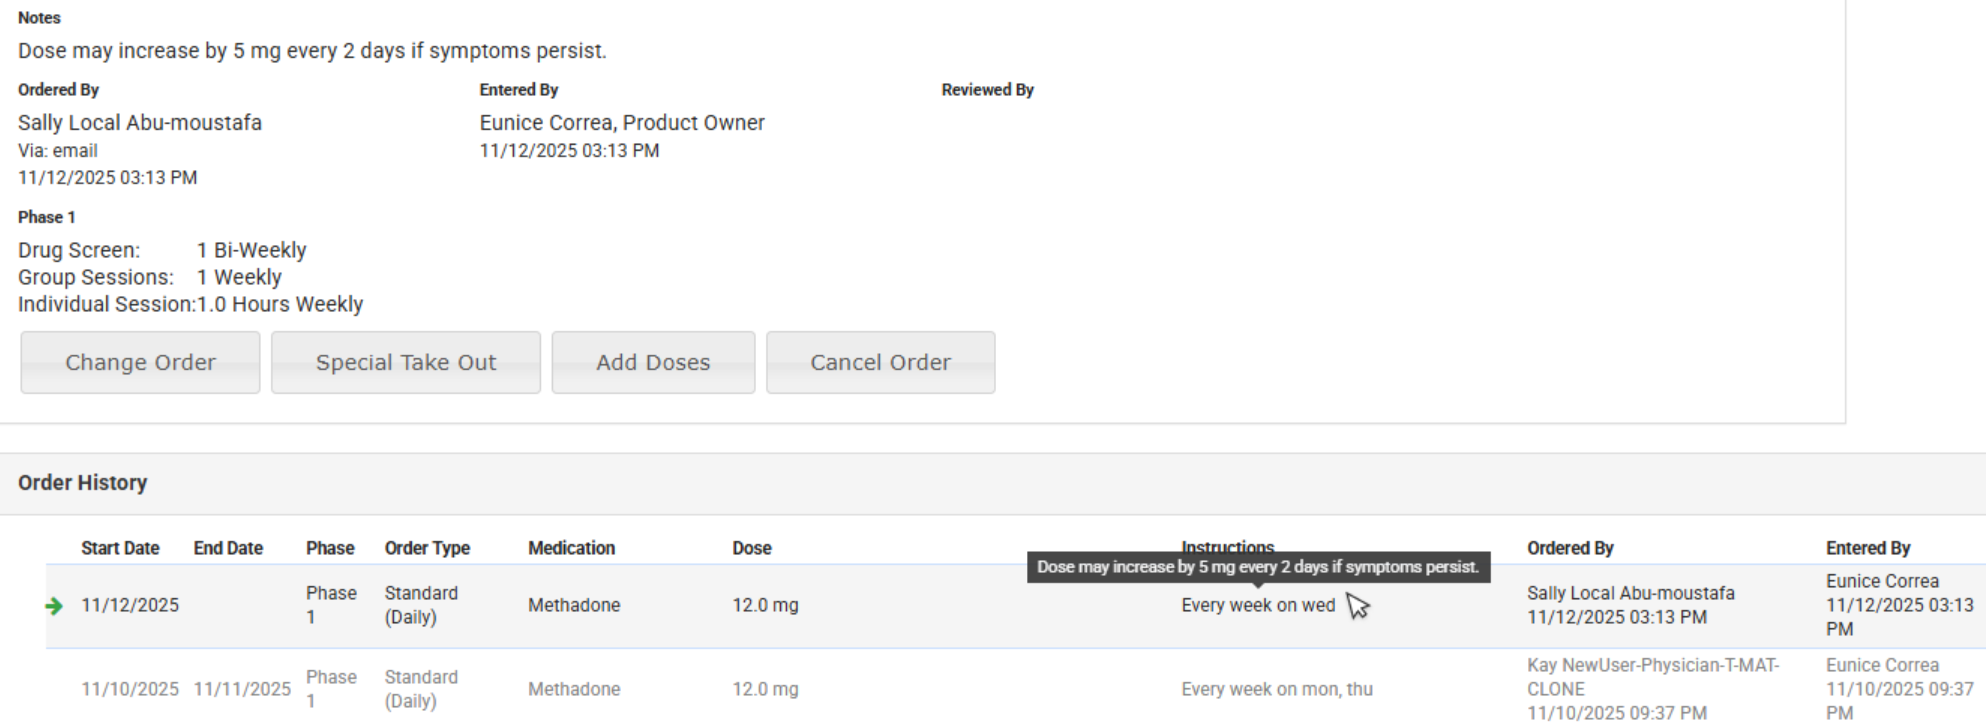1986x727 pixels.
Task: Cancel the order using Cancel Order
Action: [x=880, y=363]
